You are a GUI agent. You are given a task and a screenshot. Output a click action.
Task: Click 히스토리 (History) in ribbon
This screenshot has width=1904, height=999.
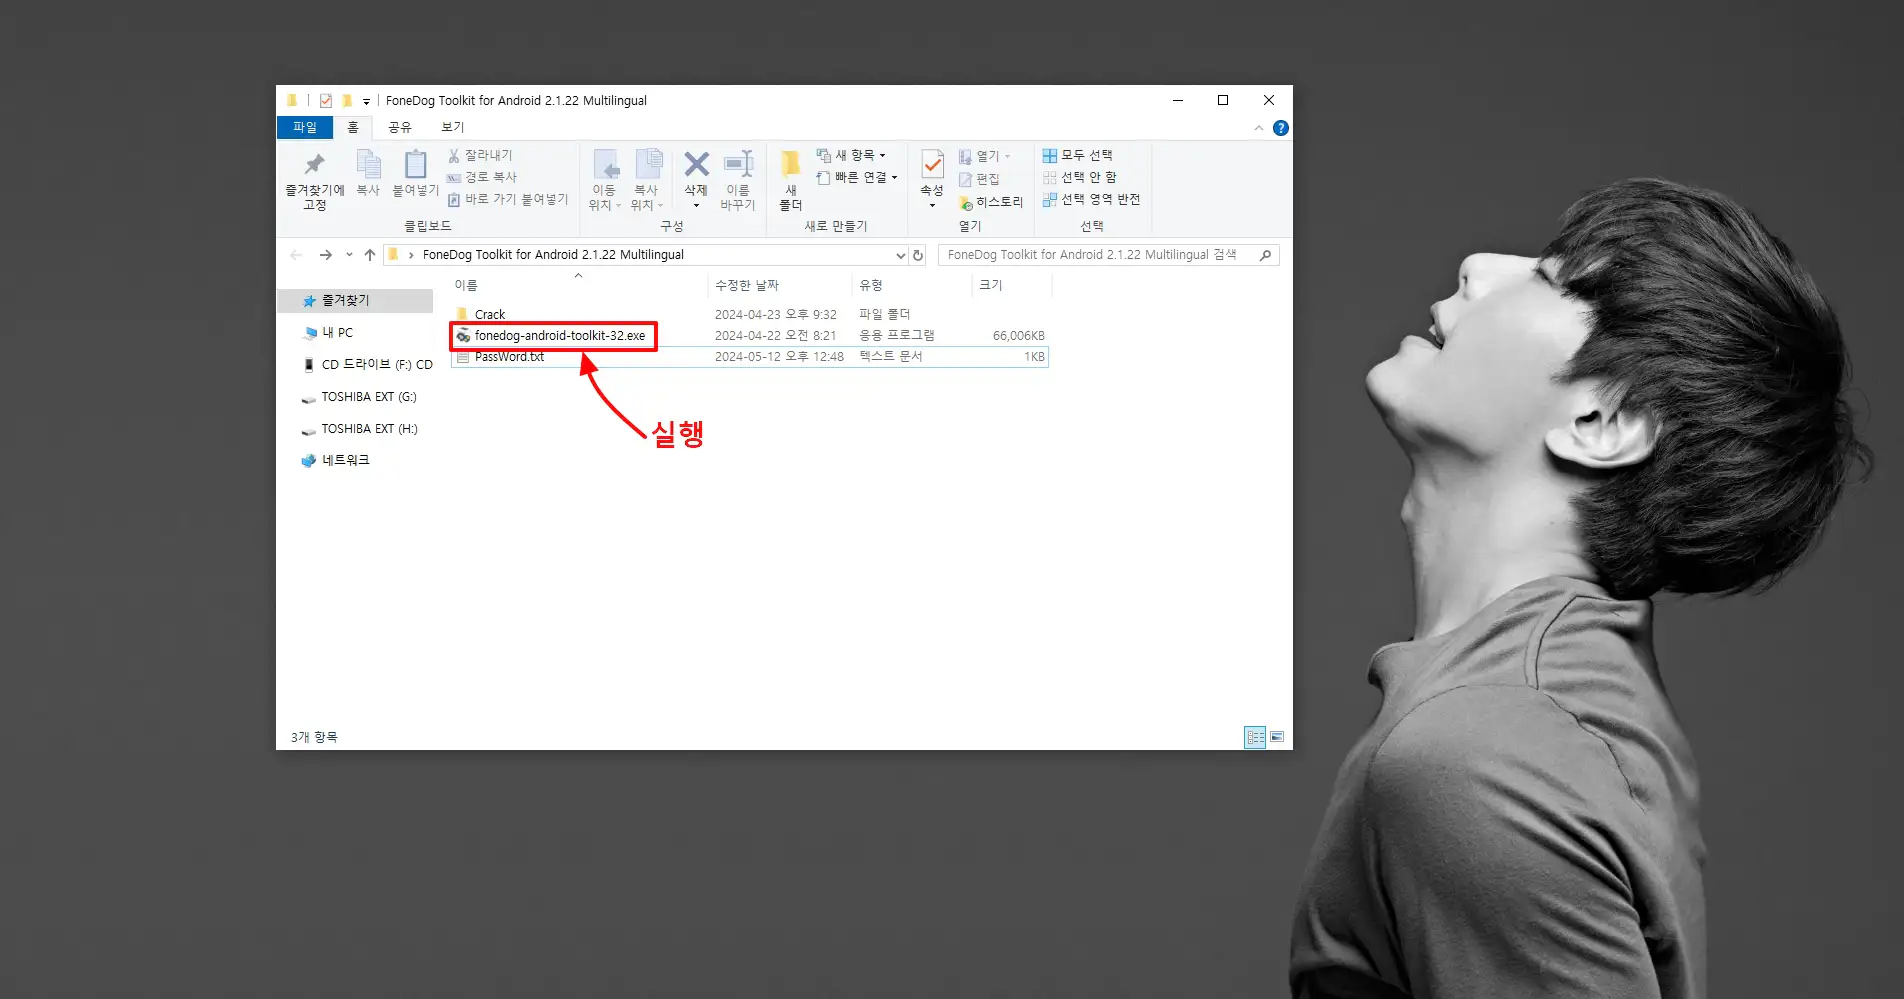tap(991, 202)
